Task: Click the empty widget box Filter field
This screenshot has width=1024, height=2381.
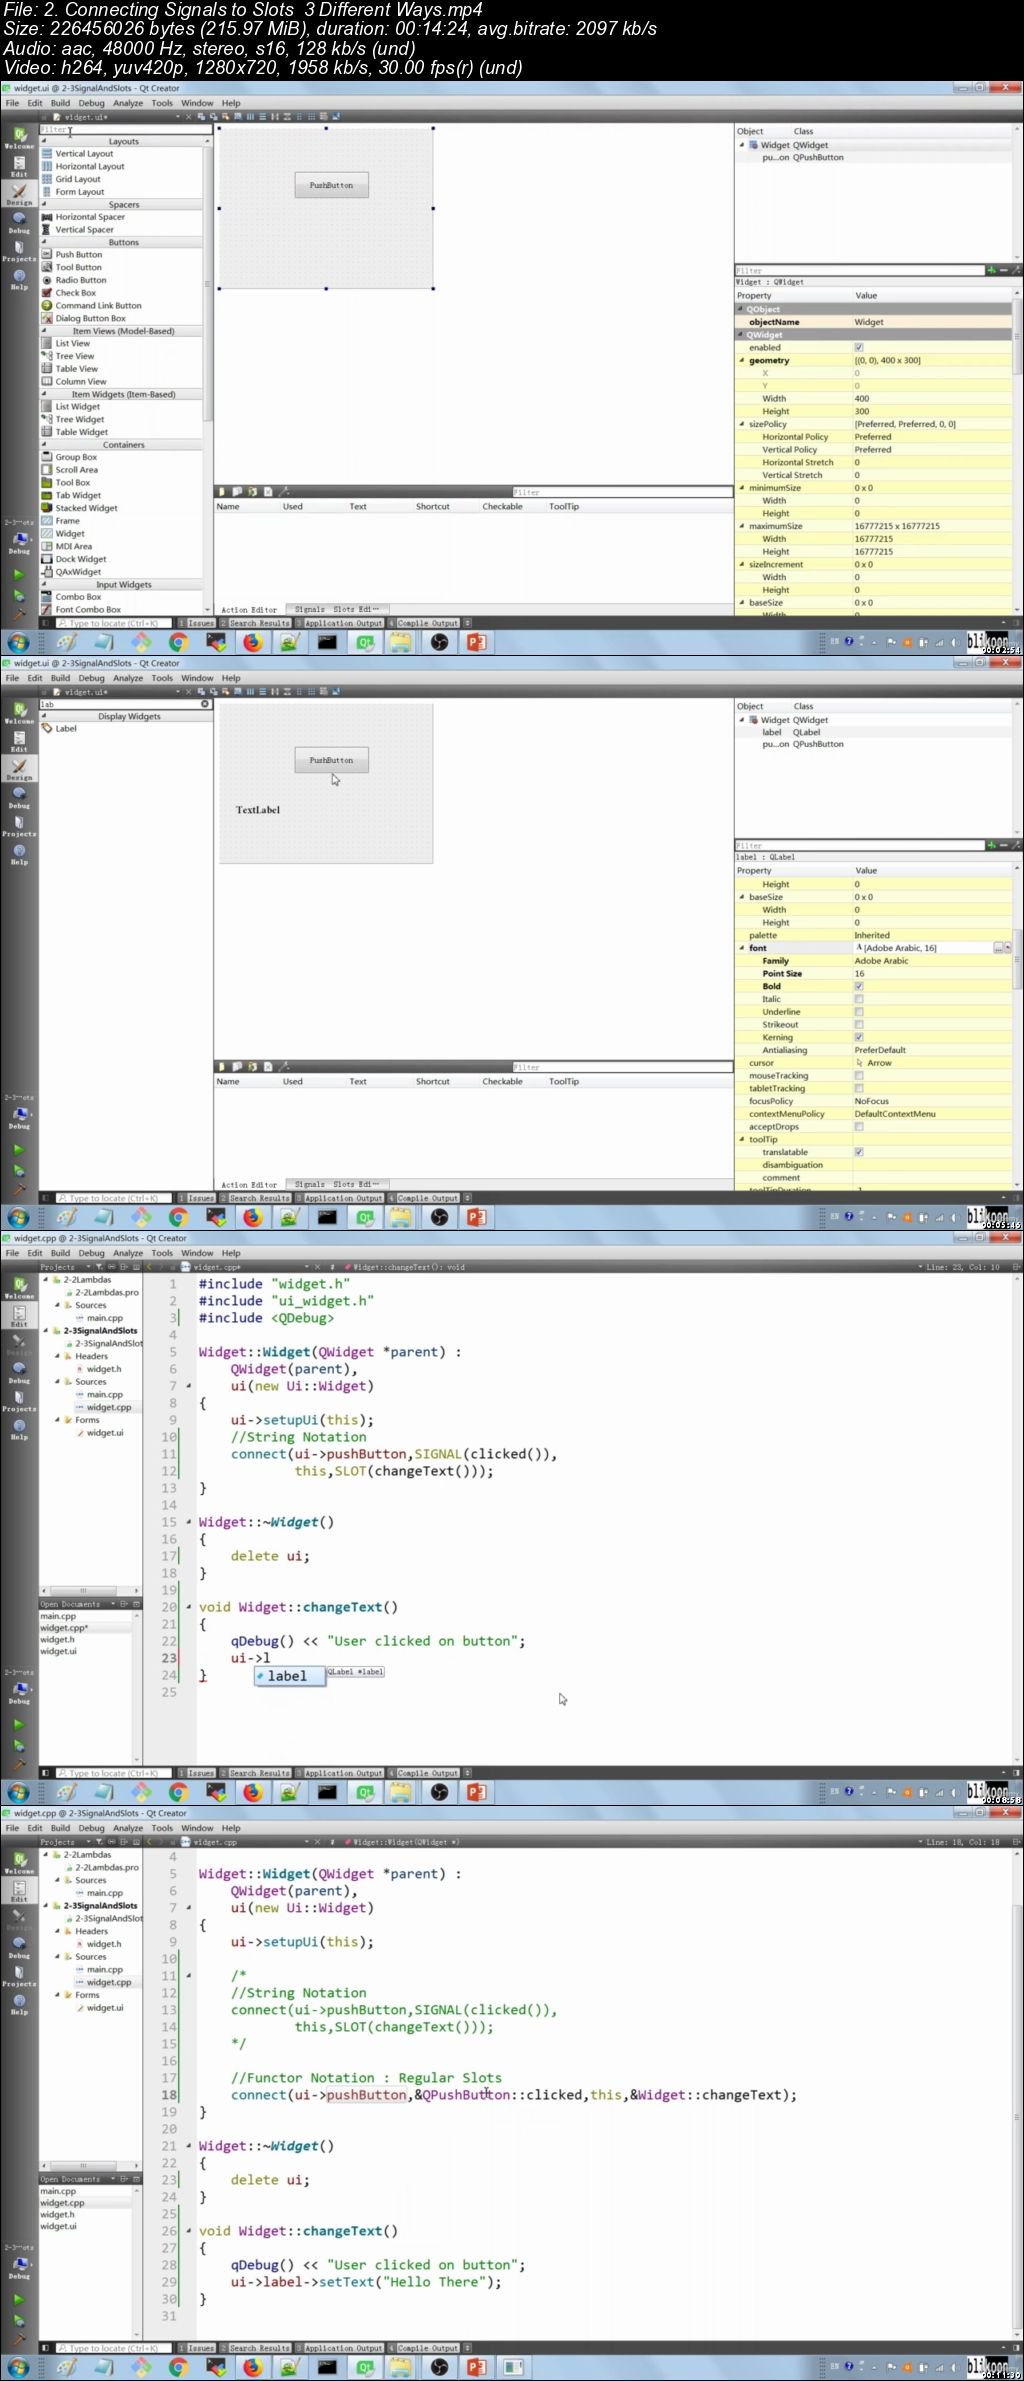Action: tap(125, 129)
